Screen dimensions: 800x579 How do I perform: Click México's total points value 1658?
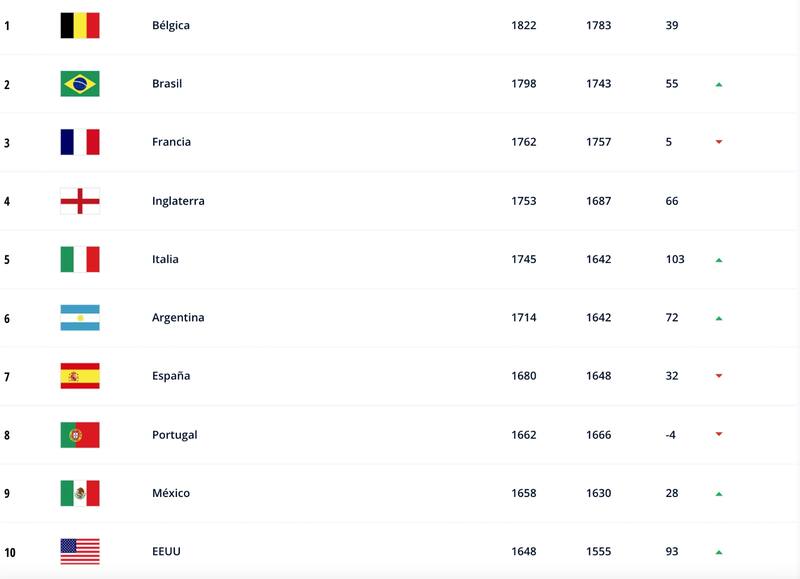[524, 493]
